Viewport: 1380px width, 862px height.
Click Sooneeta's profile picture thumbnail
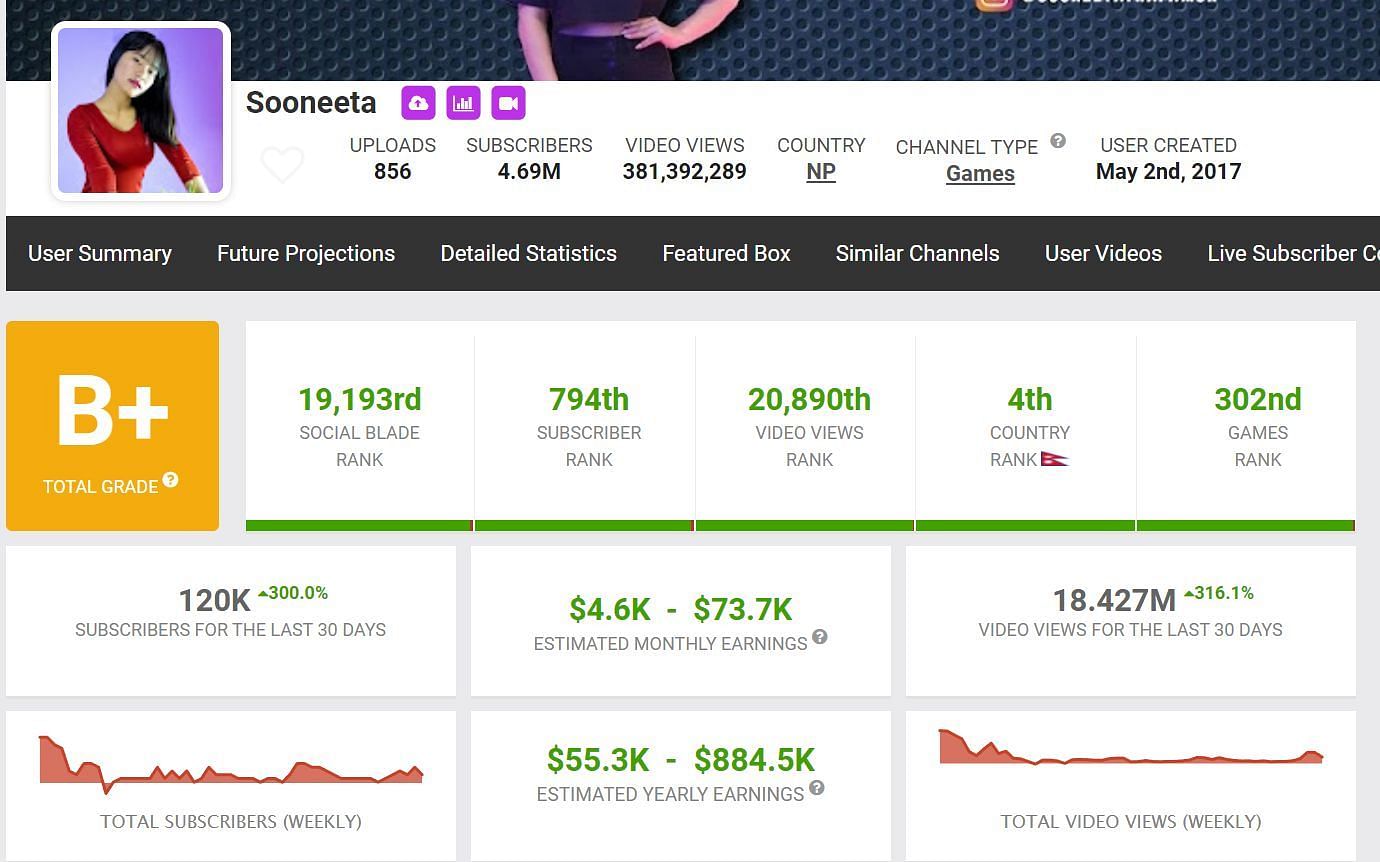coord(141,111)
